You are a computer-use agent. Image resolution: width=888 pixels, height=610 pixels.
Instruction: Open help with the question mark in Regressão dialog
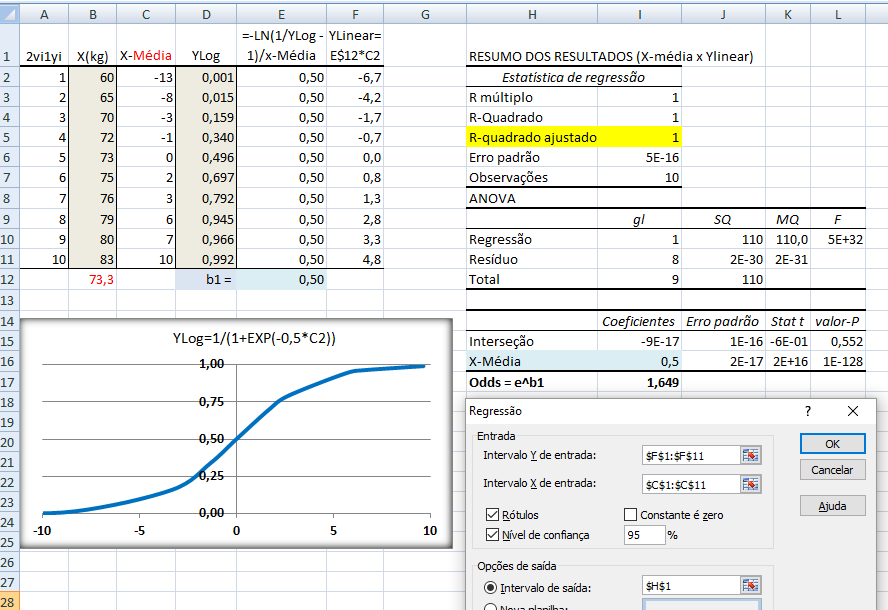tap(808, 411)
